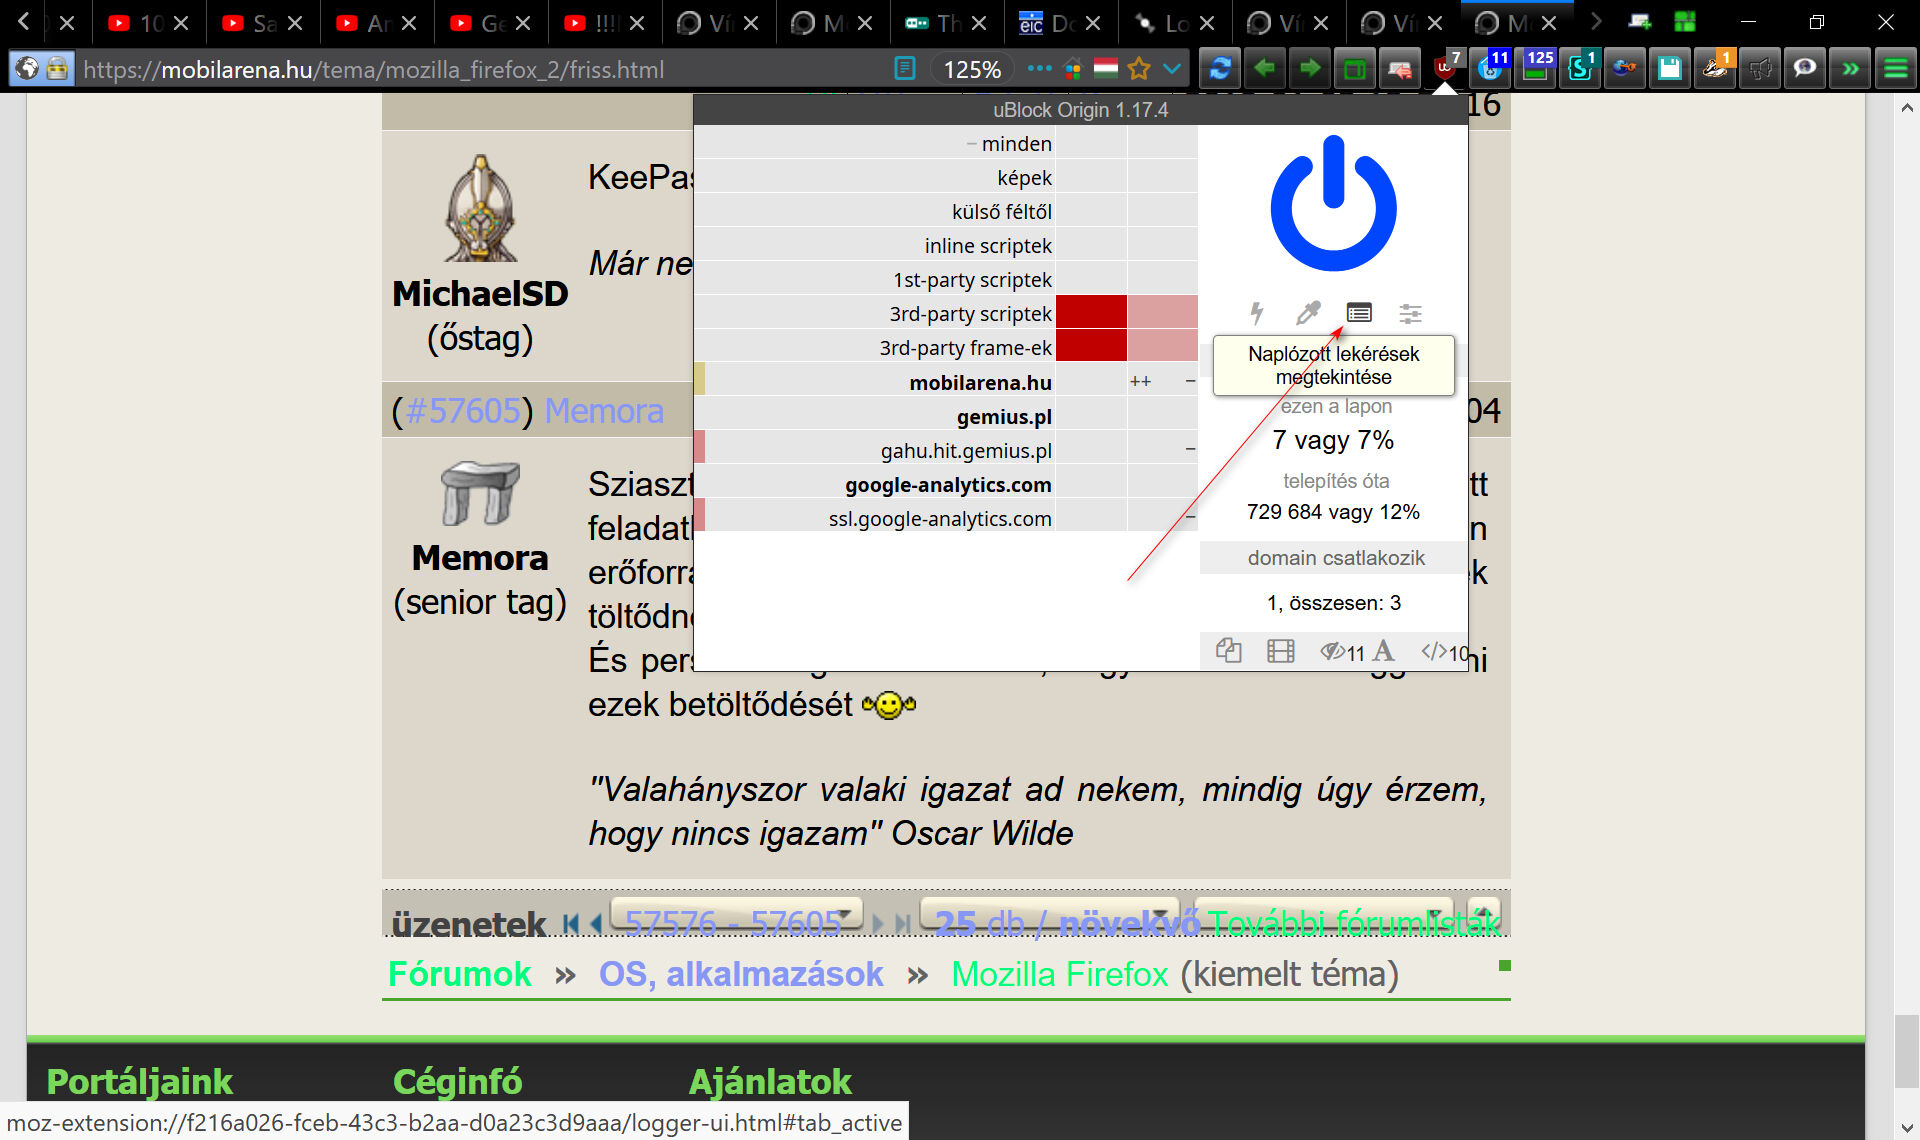The height and width of the screenshot is (1140, 1920).
Task: Select google-analytics.com domain row
Action: pos(948,485)
